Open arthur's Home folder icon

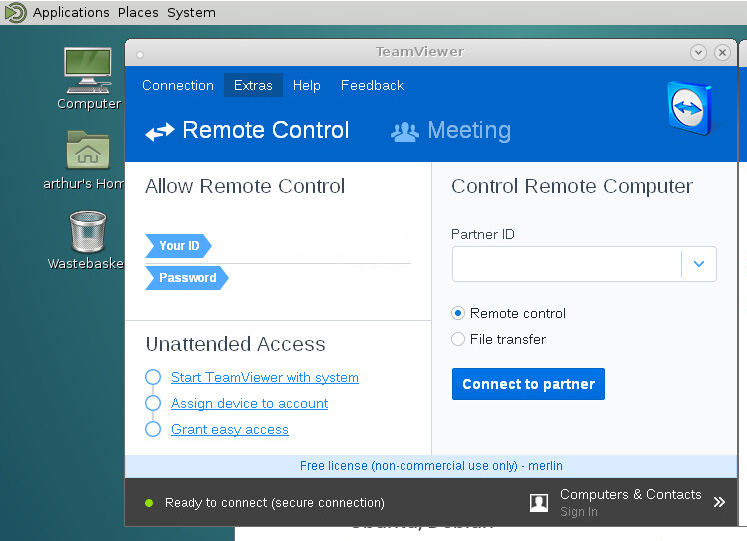(x=88, y=150)
